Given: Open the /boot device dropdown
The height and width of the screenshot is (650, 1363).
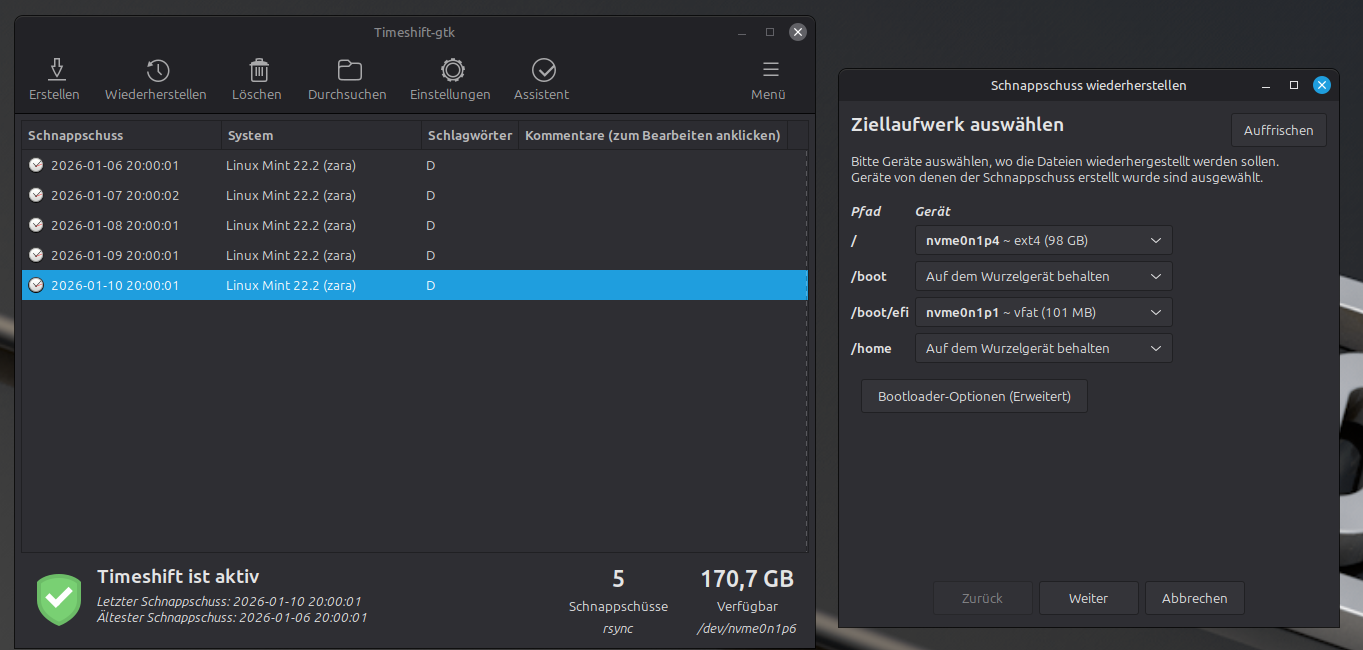Looking at the screenshot, I should tap(1043, 276).
